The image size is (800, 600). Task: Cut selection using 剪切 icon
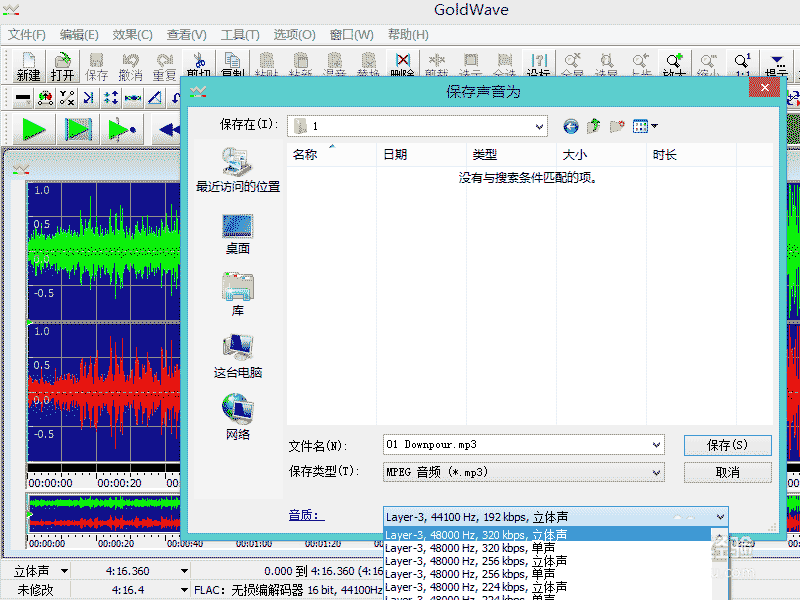199,65
